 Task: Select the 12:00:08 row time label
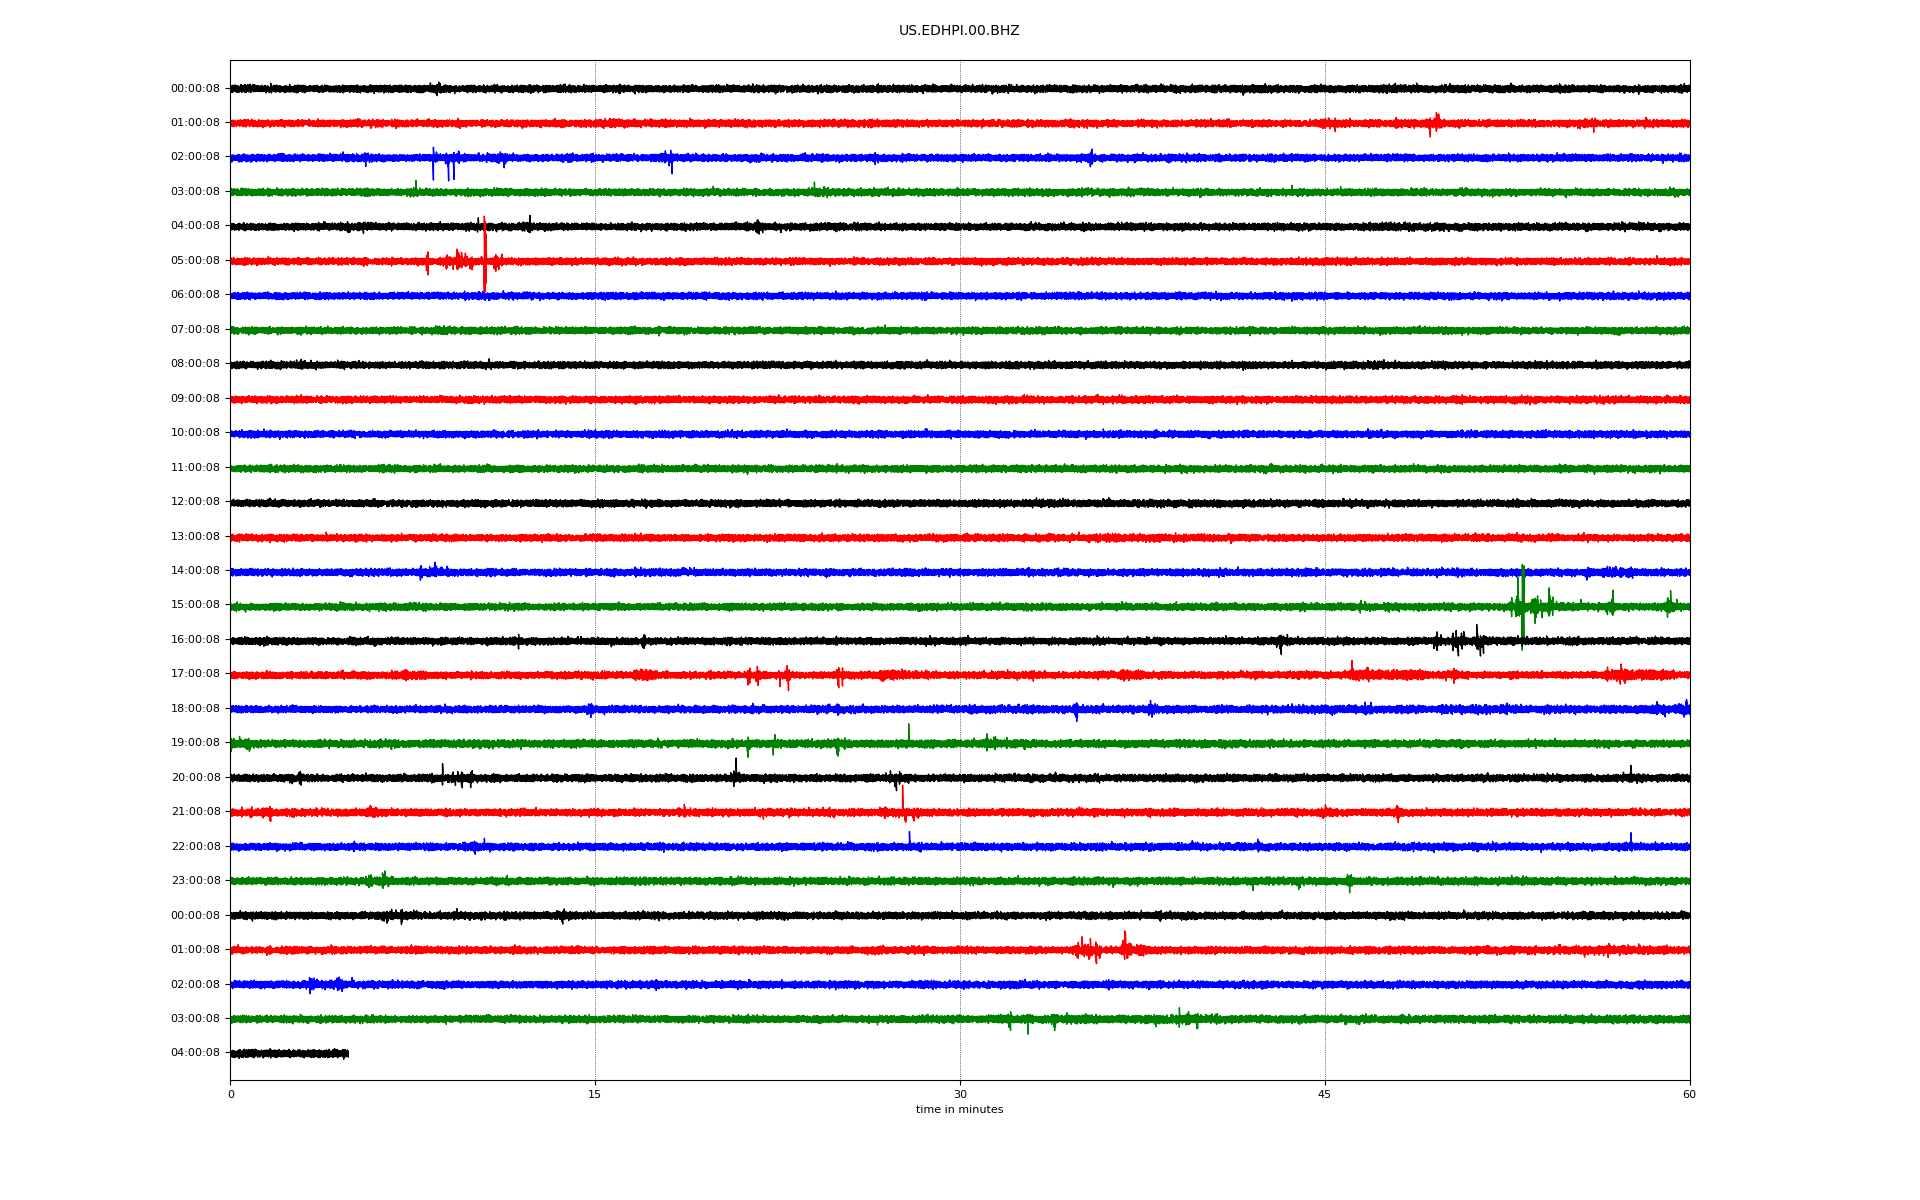[x=195, y=502]
